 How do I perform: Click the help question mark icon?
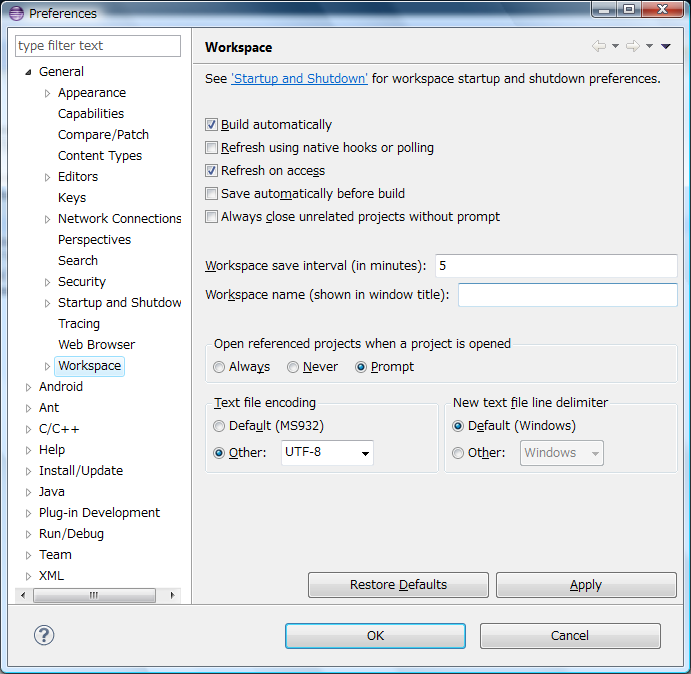pyautogui.click(x=44, y=635)
